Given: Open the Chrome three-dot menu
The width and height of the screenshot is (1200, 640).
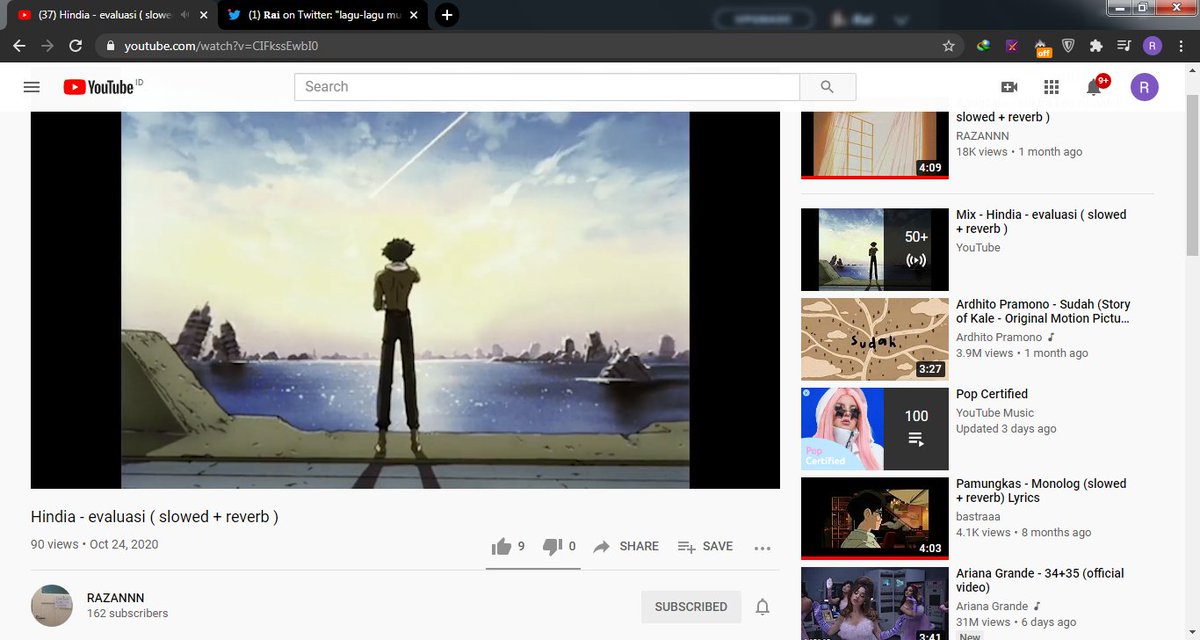Looking at the screenshot, I should [x=1181, y=45].
